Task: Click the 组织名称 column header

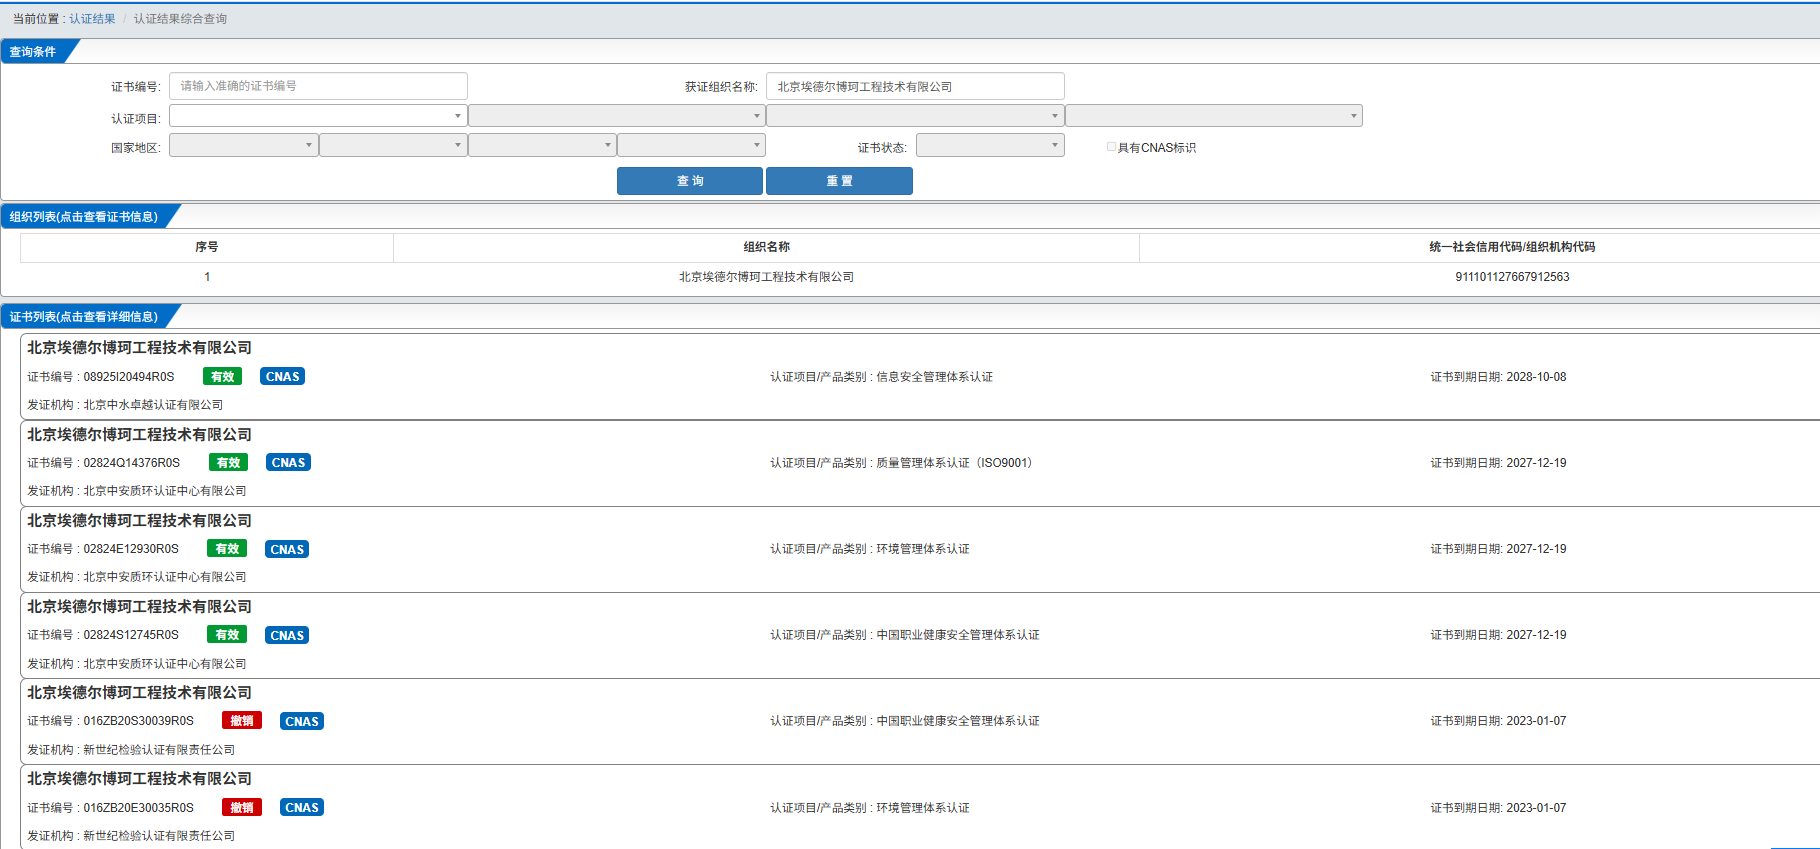Action: click(767, 247)
